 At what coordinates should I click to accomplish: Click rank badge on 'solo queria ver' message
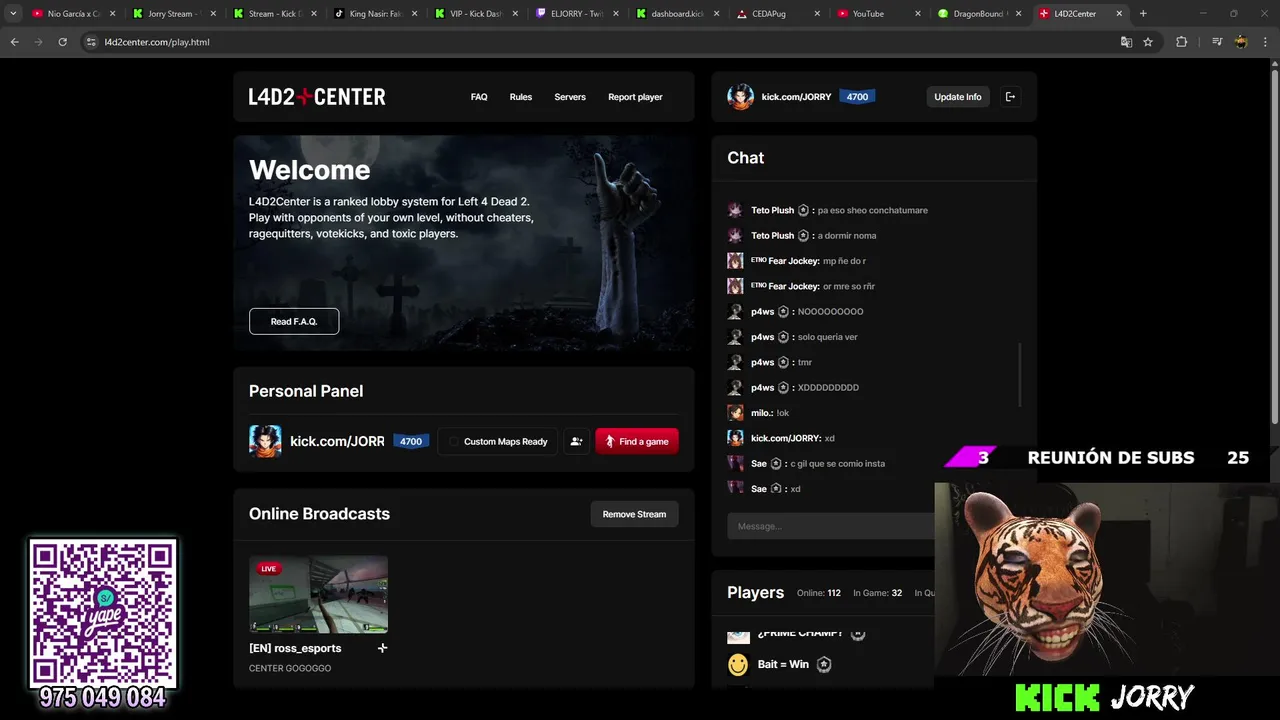[783, 337]
